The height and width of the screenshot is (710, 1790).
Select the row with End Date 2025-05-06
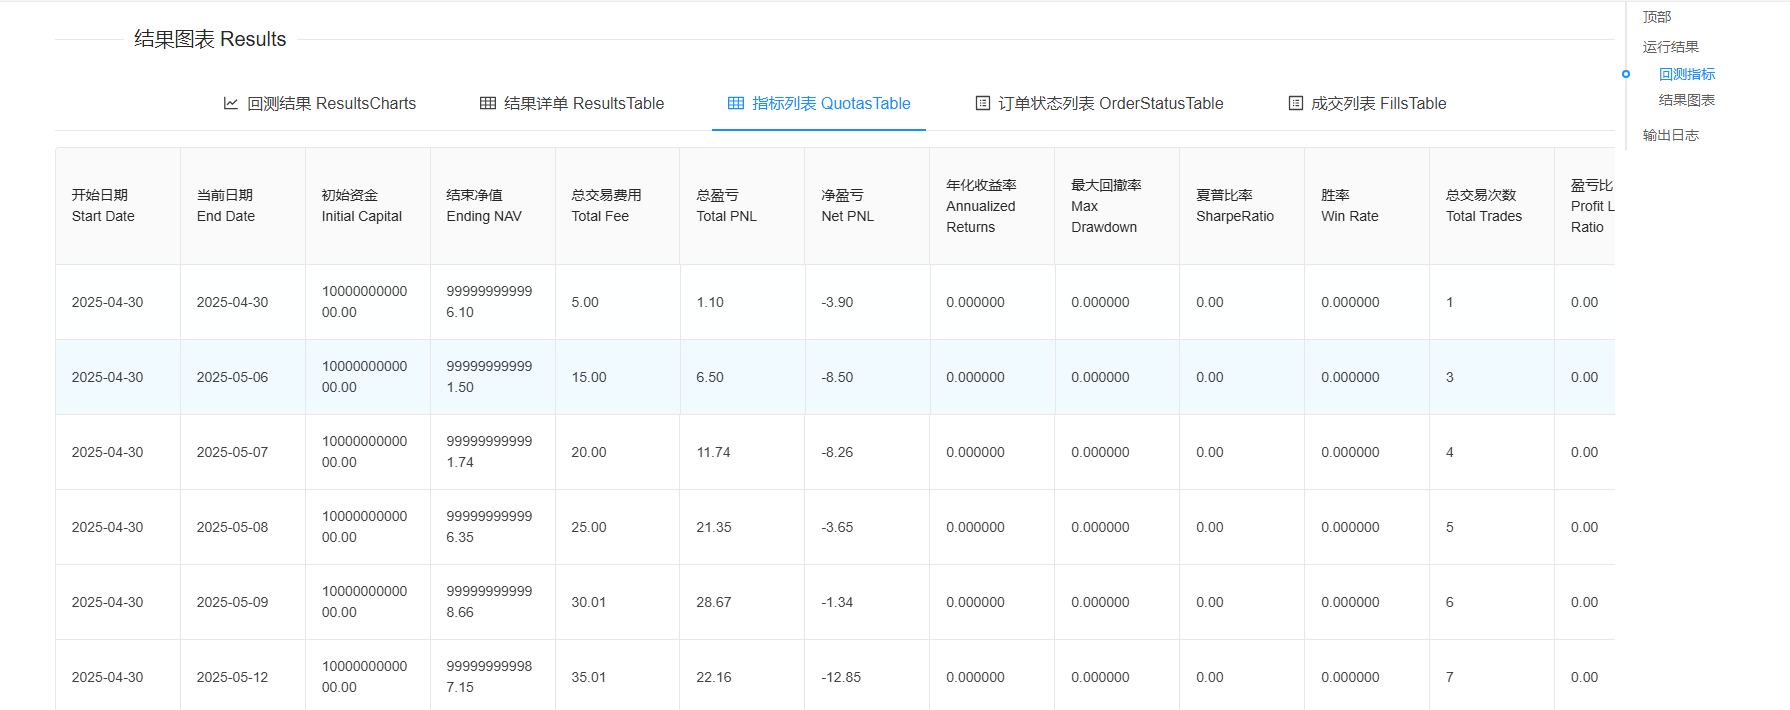tap(232, 377)
